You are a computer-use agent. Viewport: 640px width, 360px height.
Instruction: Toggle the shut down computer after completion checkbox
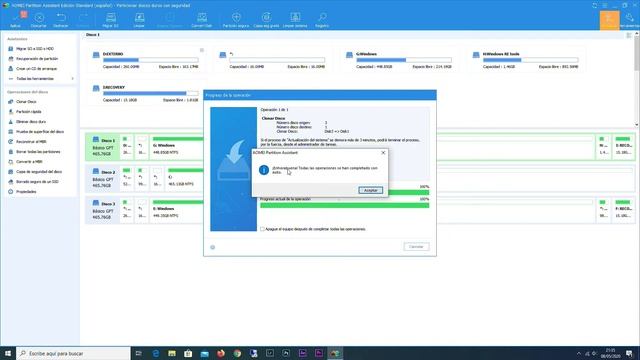[x=262, y=229]
